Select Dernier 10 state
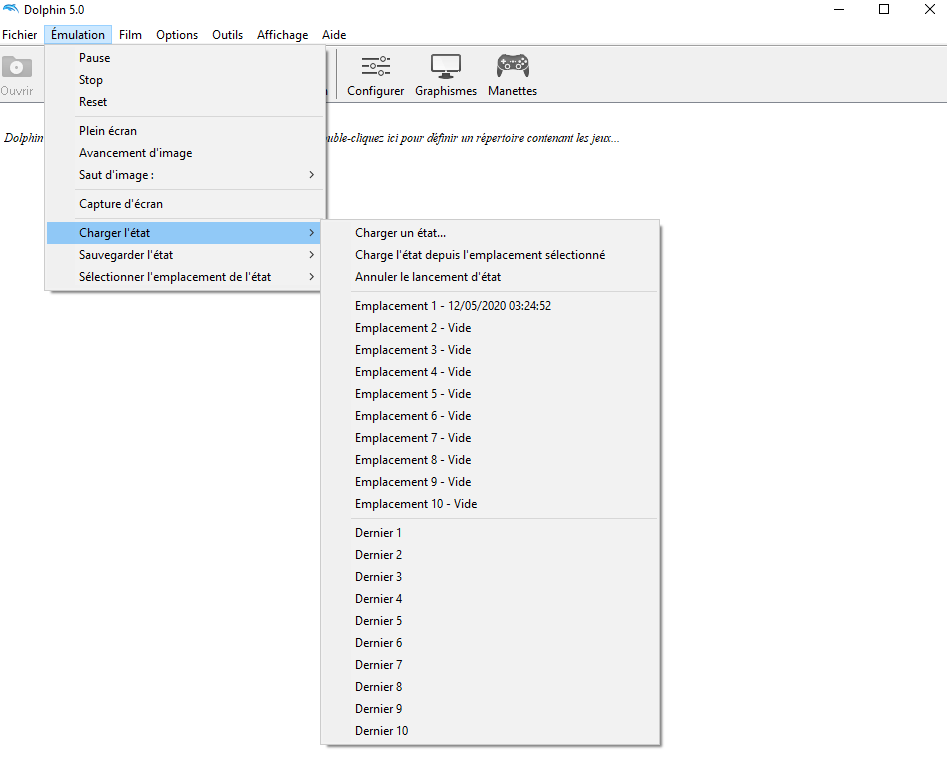The width and height of the screenshot is (948, 762). click(x=490, y=731)
